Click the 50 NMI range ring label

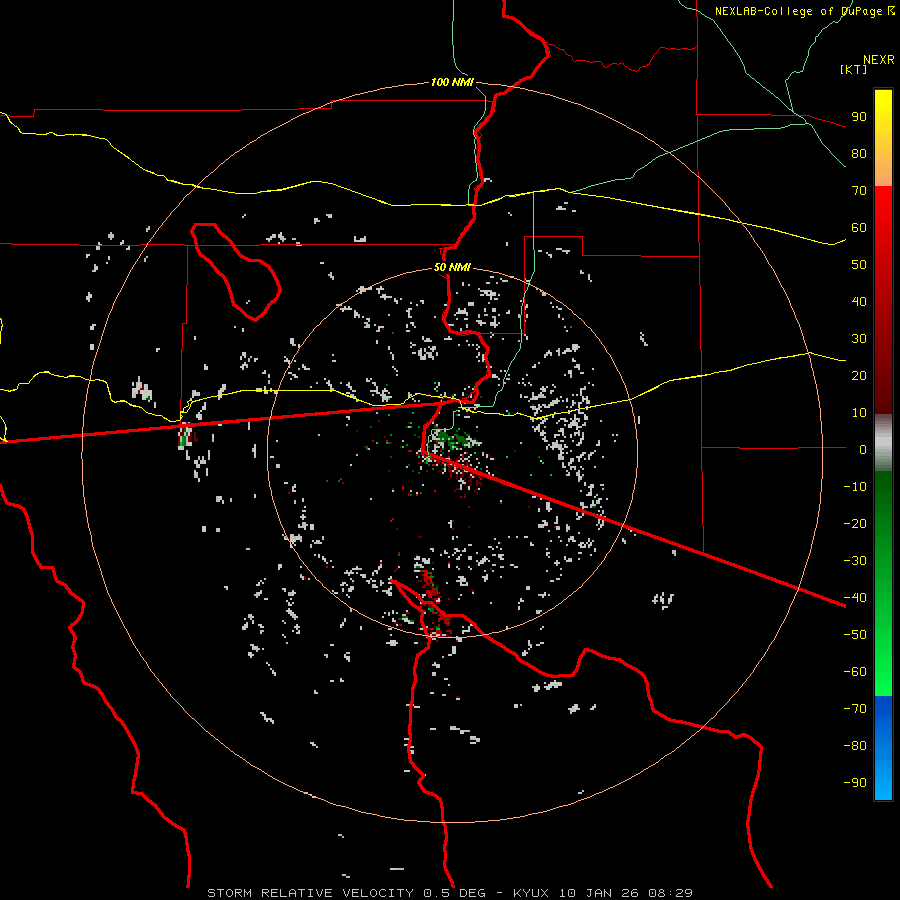(x=452, y=267)
